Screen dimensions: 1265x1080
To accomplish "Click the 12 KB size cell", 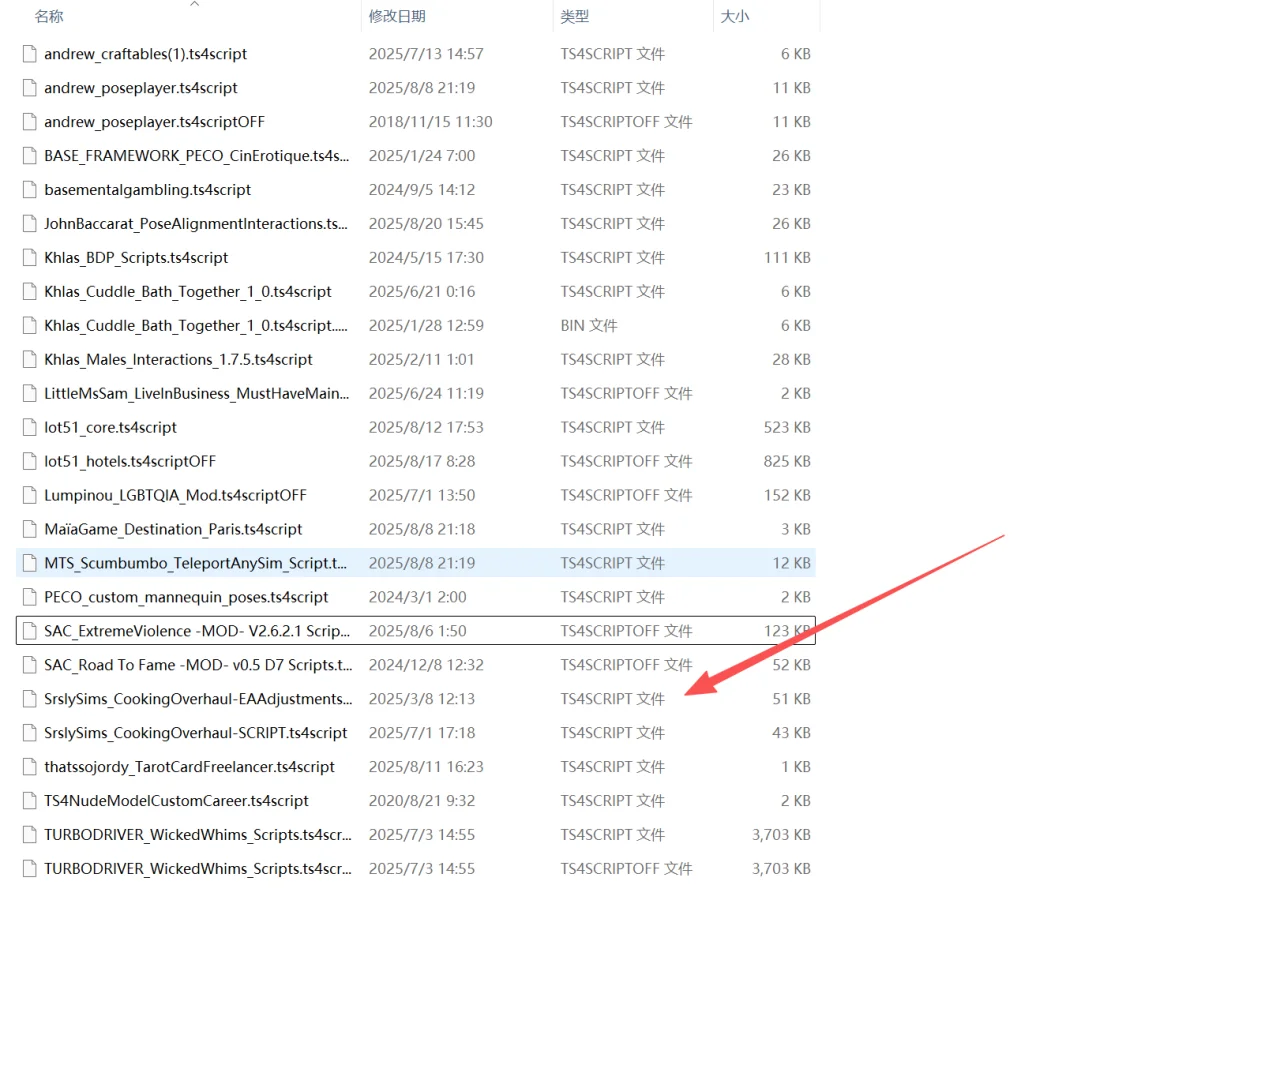I will coord(791,564).
